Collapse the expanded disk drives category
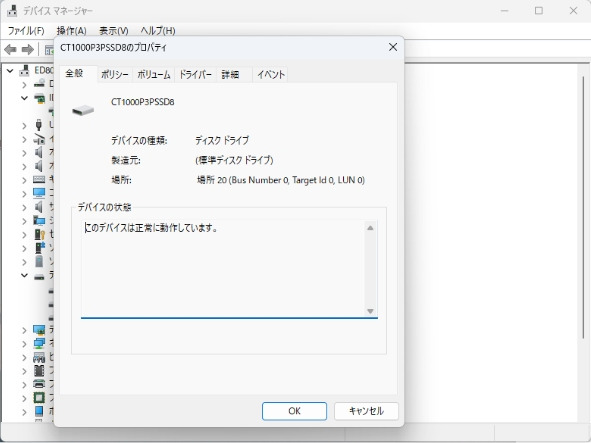This screenshot has width=591, height=443. pos(24,275)
